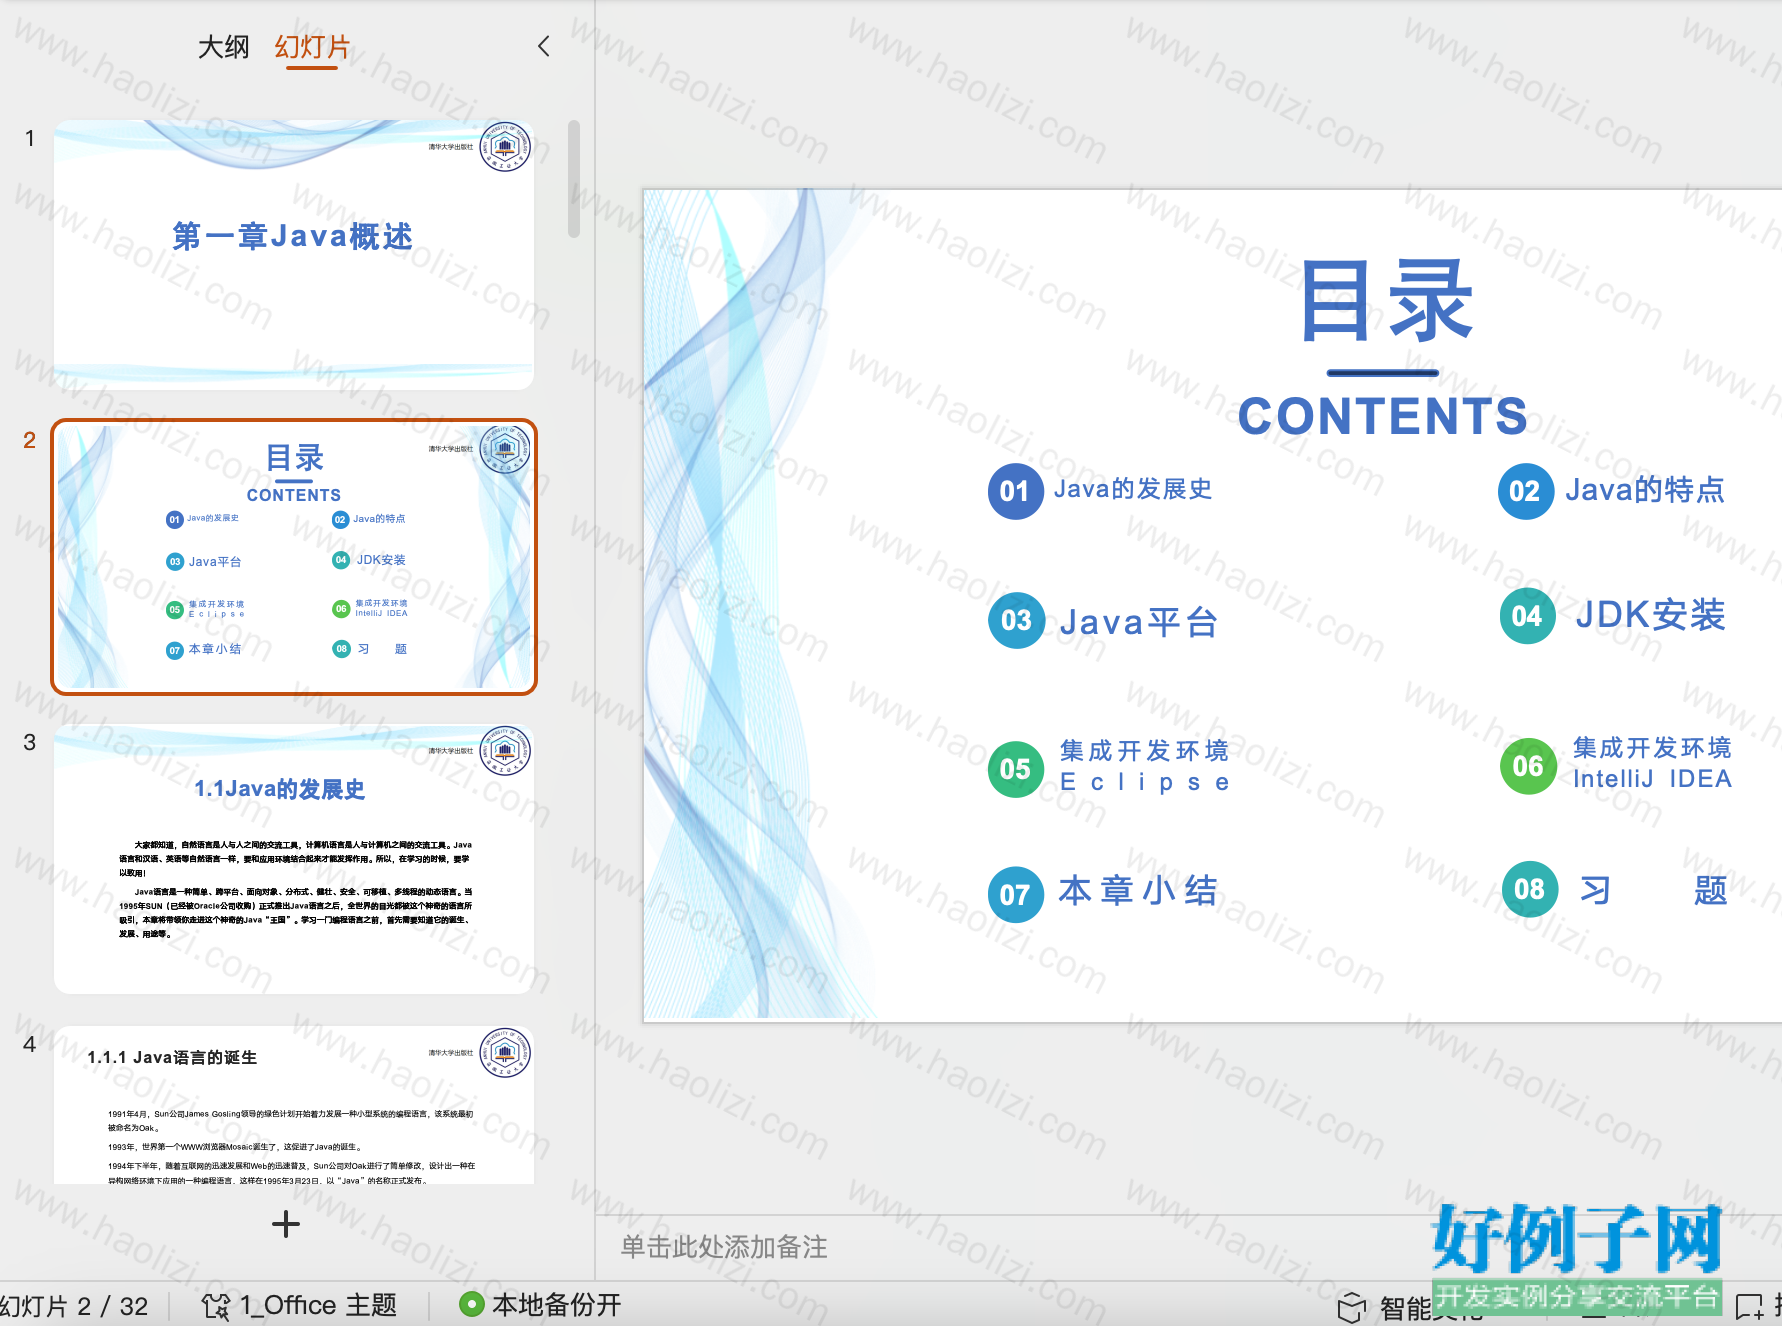The image size is (1782, 1326).
Task: Add a new slide with plus button
Action: tap(286, 1224)
